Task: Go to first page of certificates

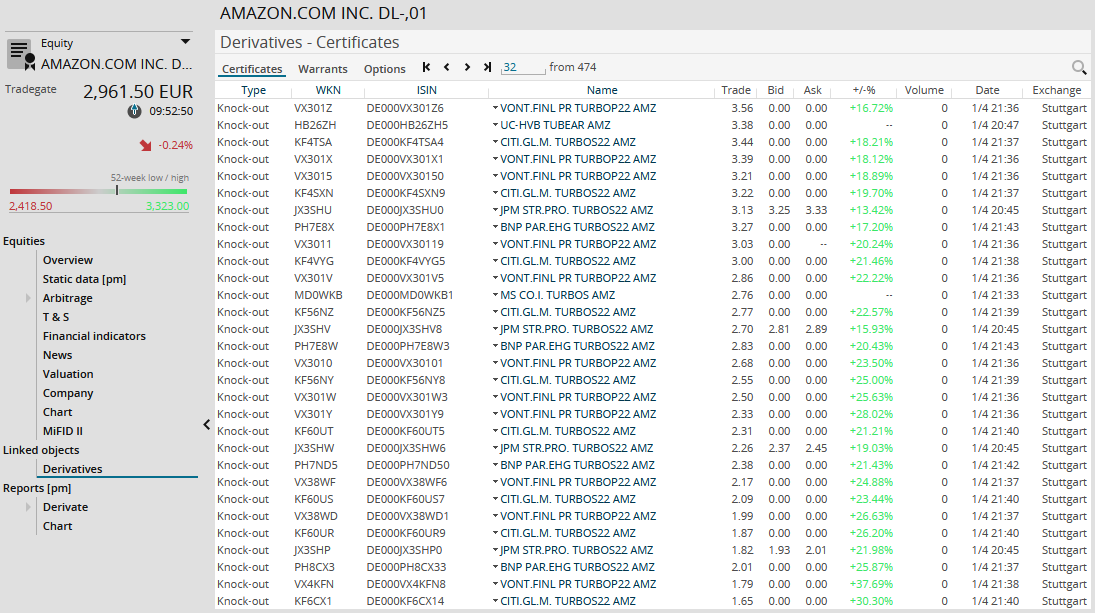Action: 427,68
